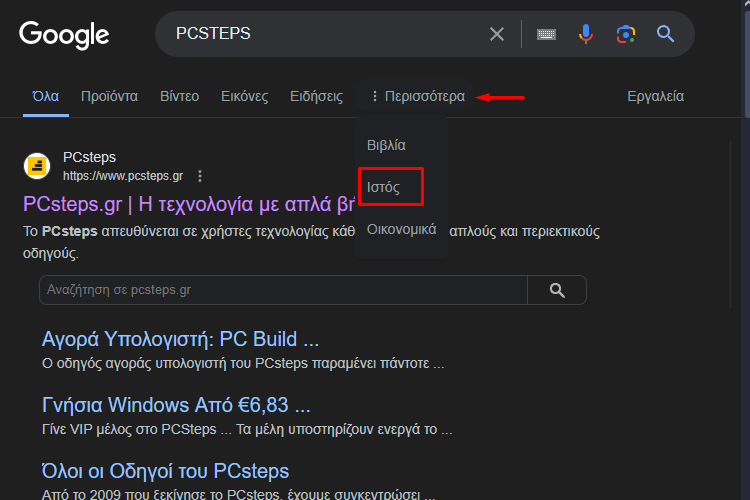Open Όλοι οι Οδηγοί του PCsteps link
Viewport: 750px width, 500px height.
click(165, 471)
